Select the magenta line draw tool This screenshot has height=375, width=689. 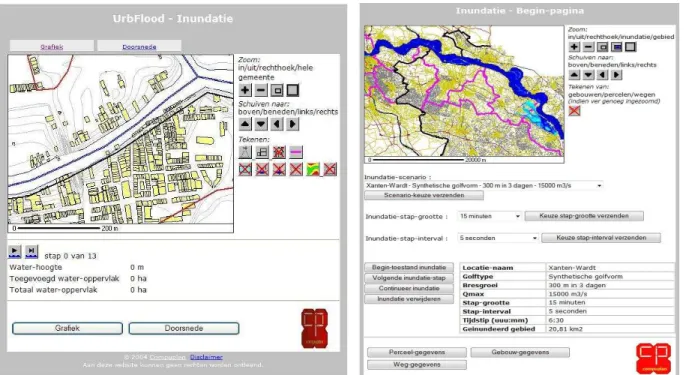coord(296,152)
